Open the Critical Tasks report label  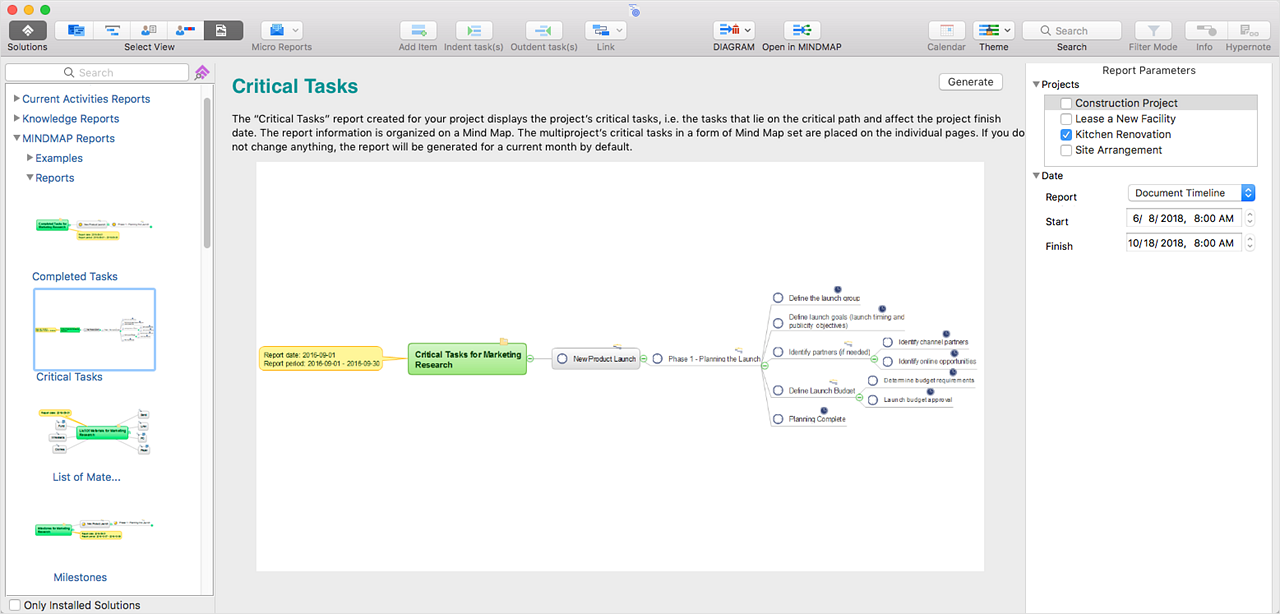click(69, 377)
